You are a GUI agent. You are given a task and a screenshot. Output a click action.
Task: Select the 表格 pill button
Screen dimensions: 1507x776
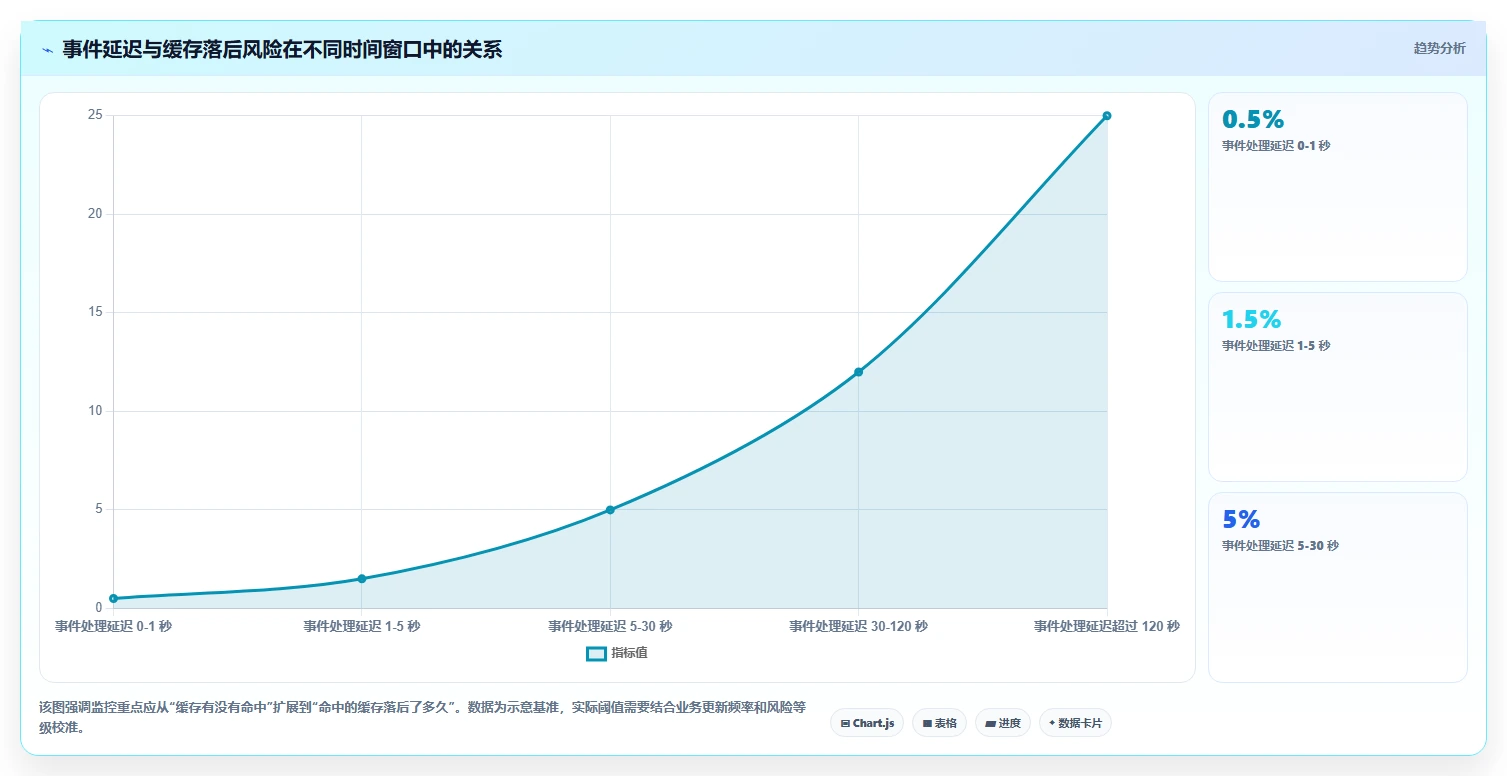click(x=939, y=722)
